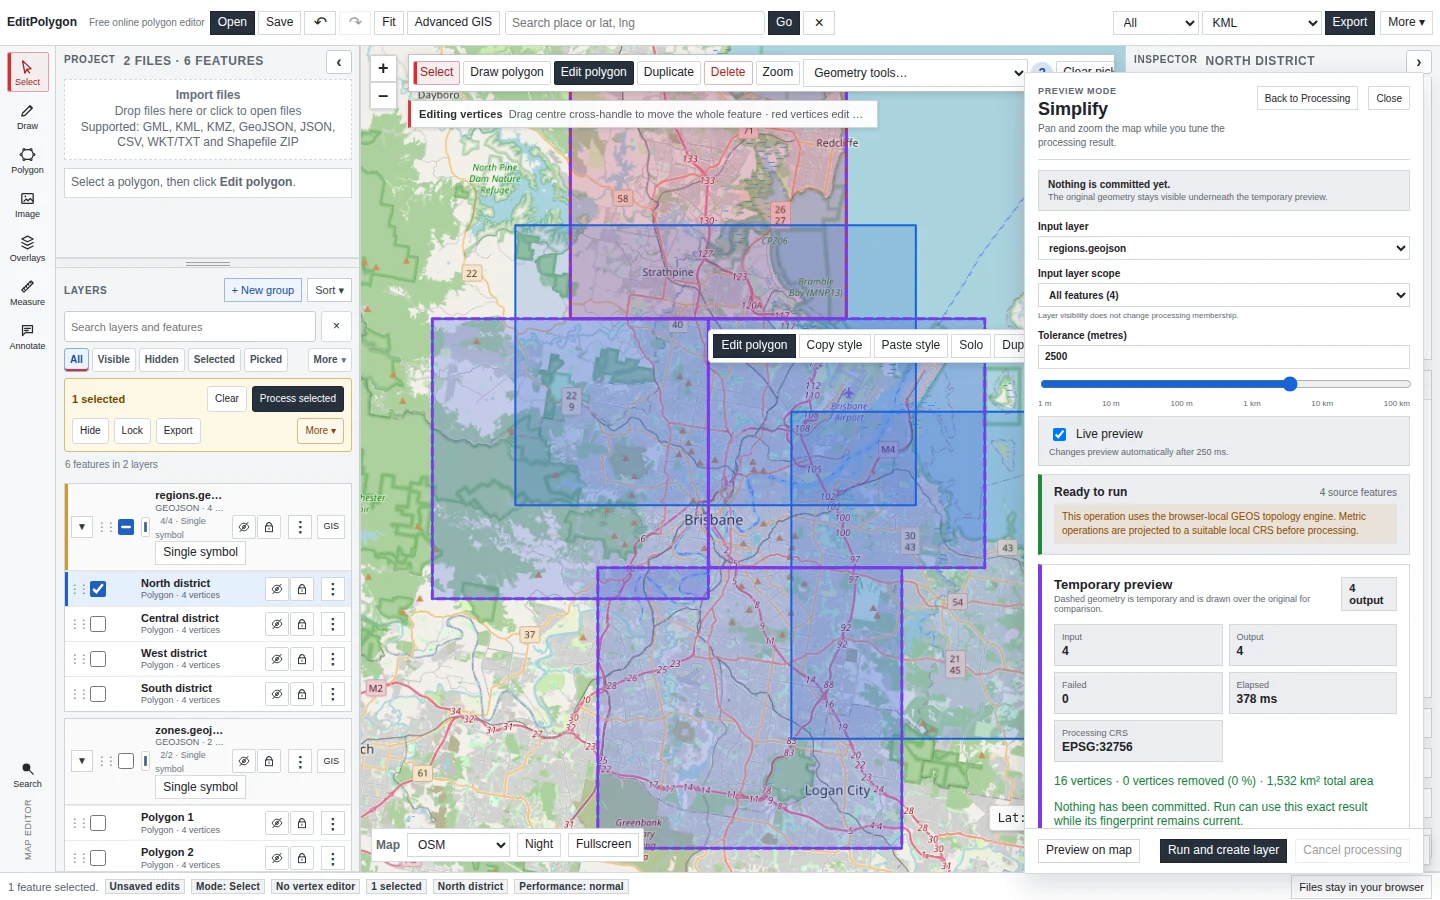The image size is (1440, 900).
Task: Open Polygon 1 three-dot menu
Action: (x=333, y=823)
